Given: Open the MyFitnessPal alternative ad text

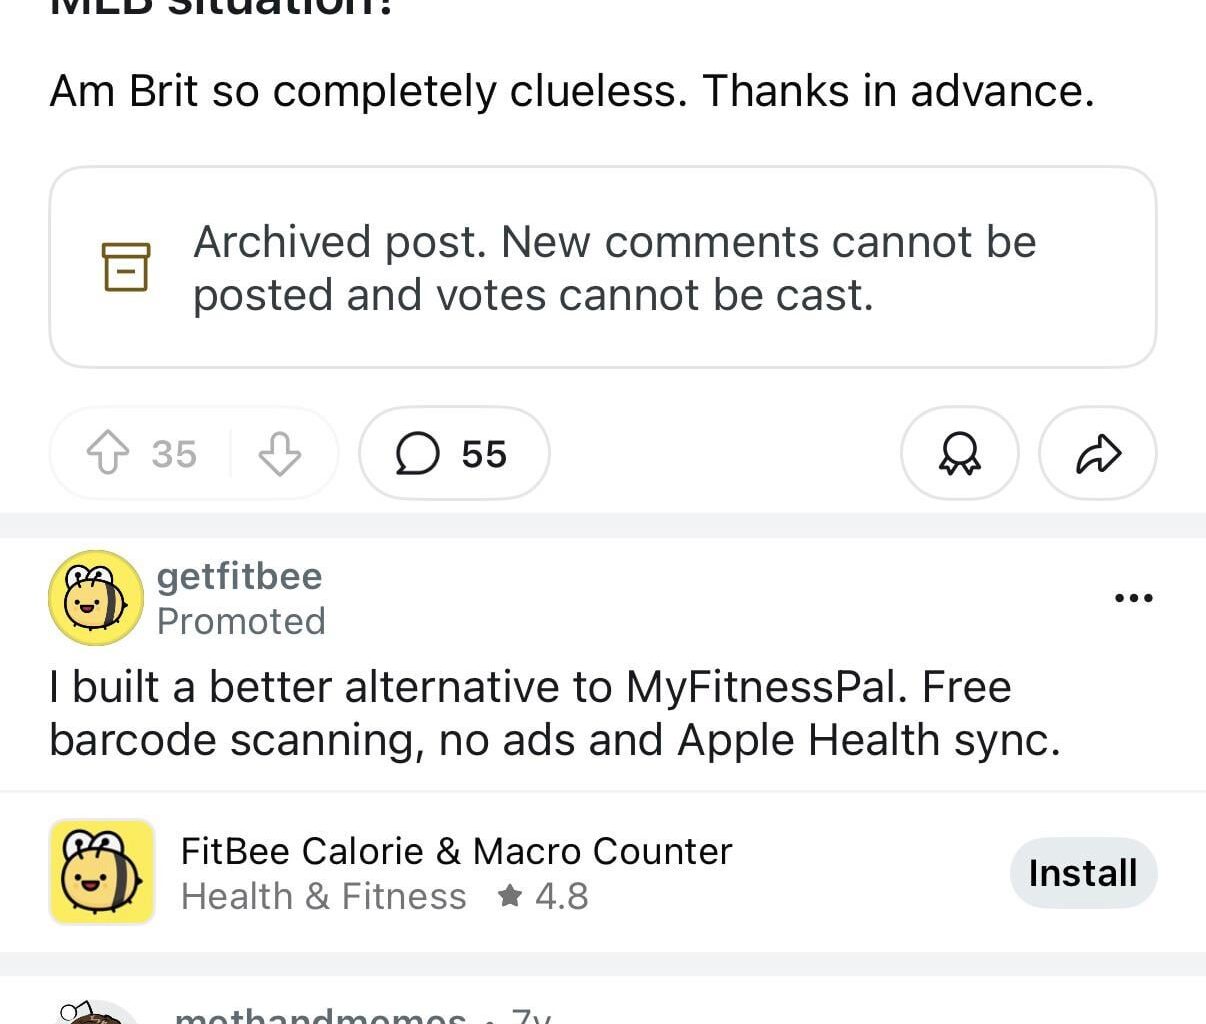Looking at the screenshot, I should [x=554, y=713].
